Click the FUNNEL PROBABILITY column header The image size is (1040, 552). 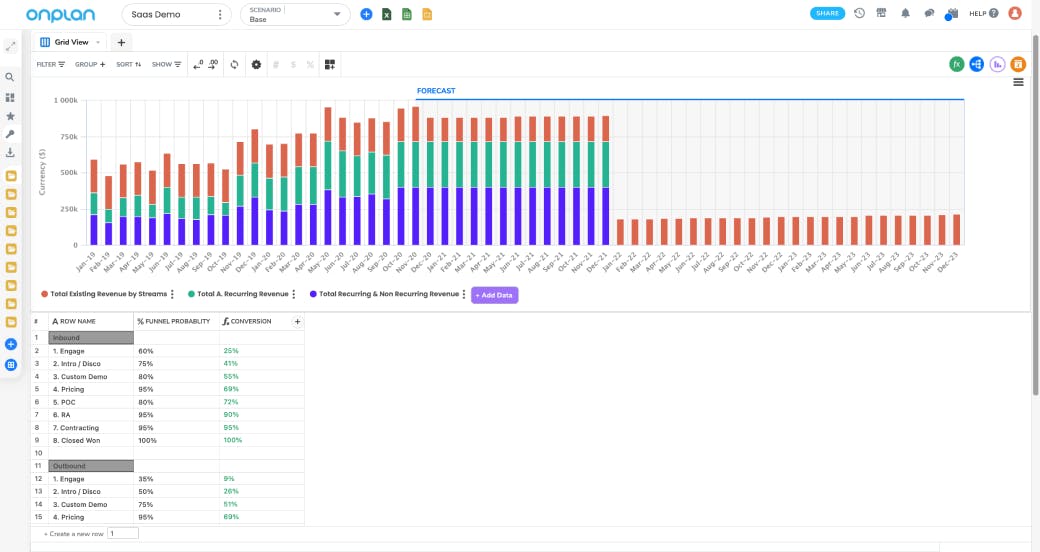[176, 321]
